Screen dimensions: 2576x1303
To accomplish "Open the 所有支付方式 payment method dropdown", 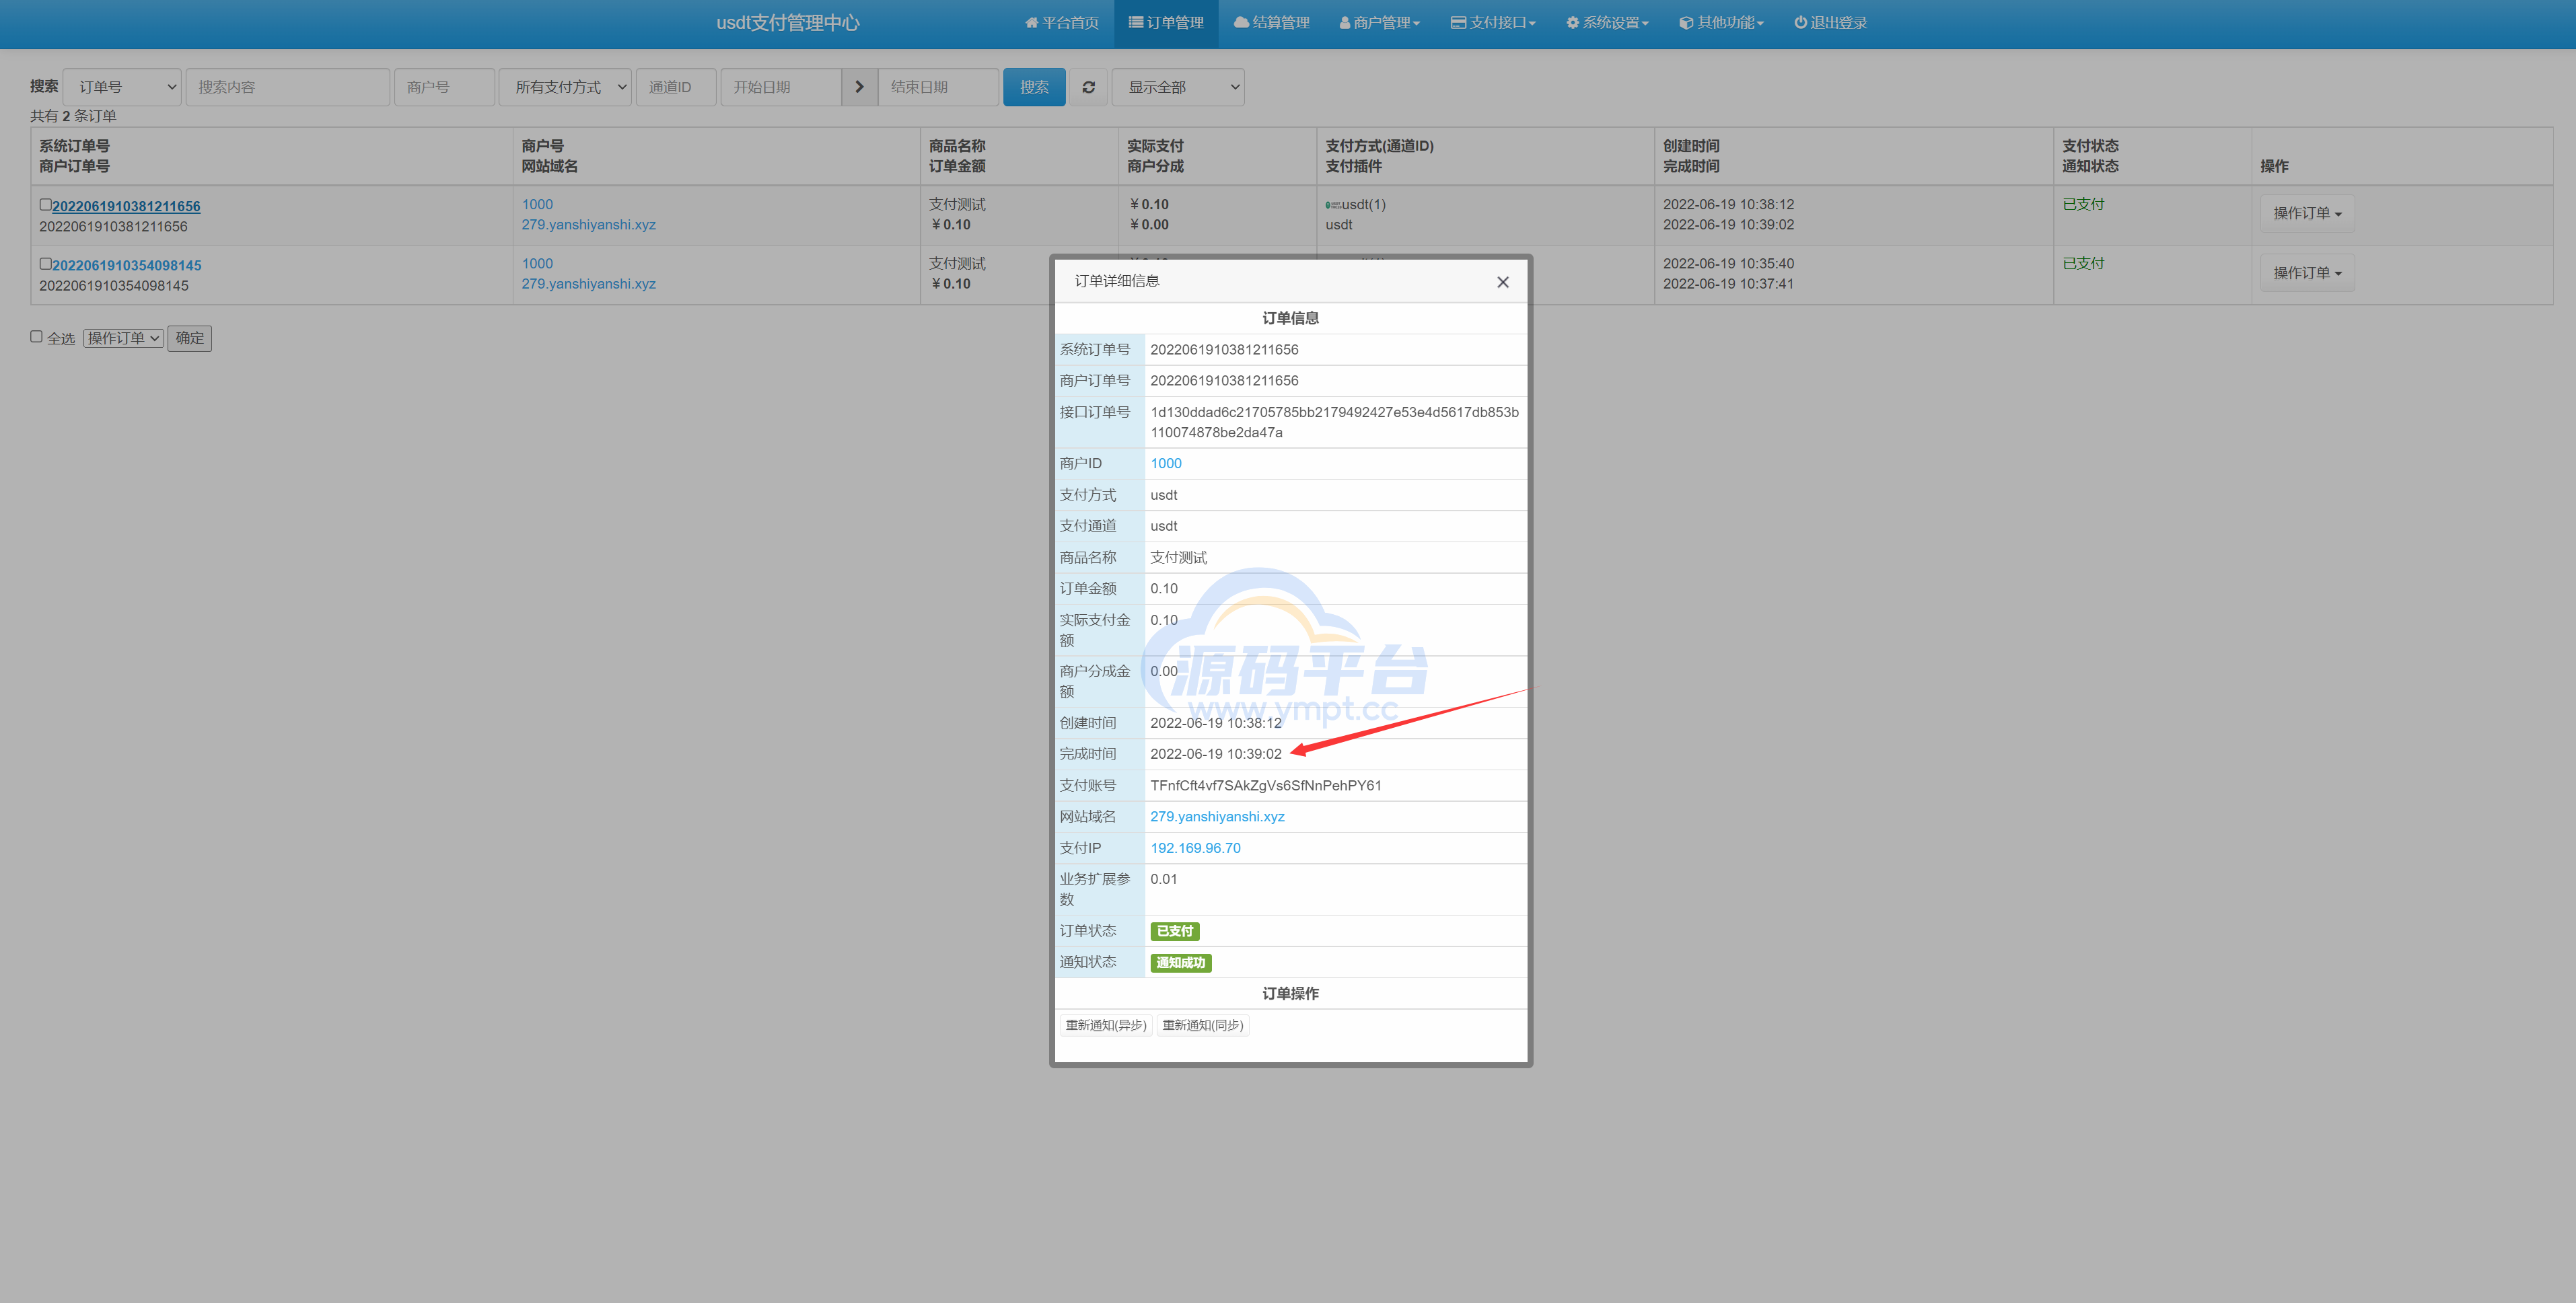I will tap(565, 87).
